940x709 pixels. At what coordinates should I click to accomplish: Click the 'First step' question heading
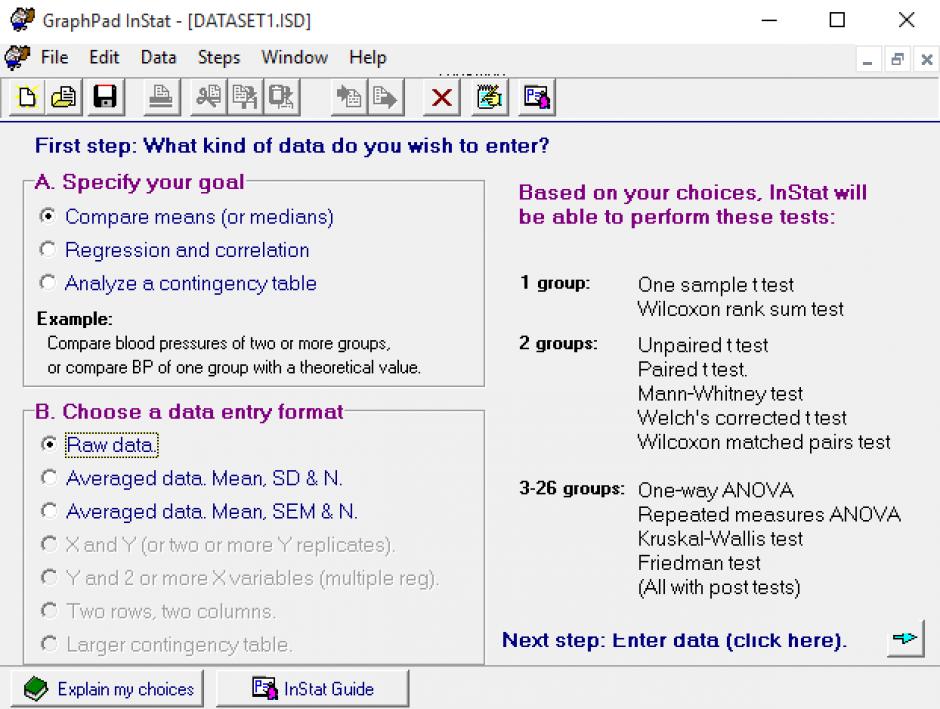(x=292, y=146)
